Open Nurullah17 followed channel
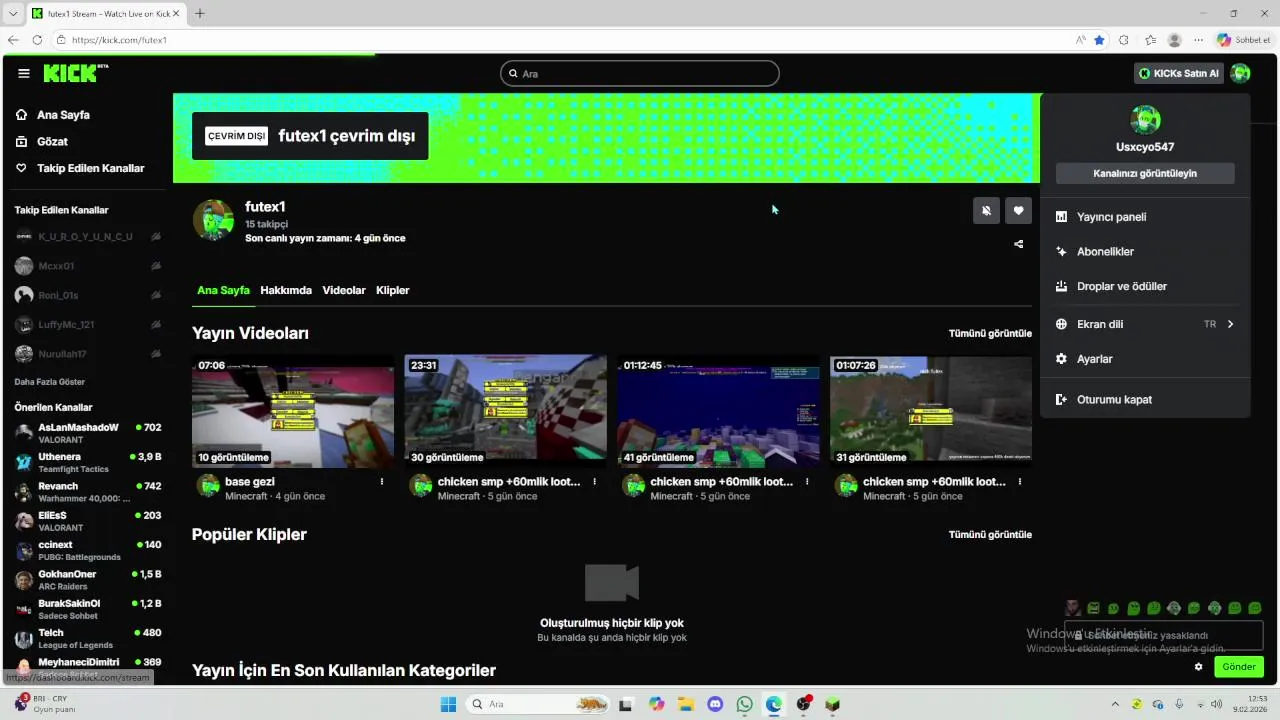Image resolution: width=1280 pixels, height=720 pixels. click(x=88, y=354)
